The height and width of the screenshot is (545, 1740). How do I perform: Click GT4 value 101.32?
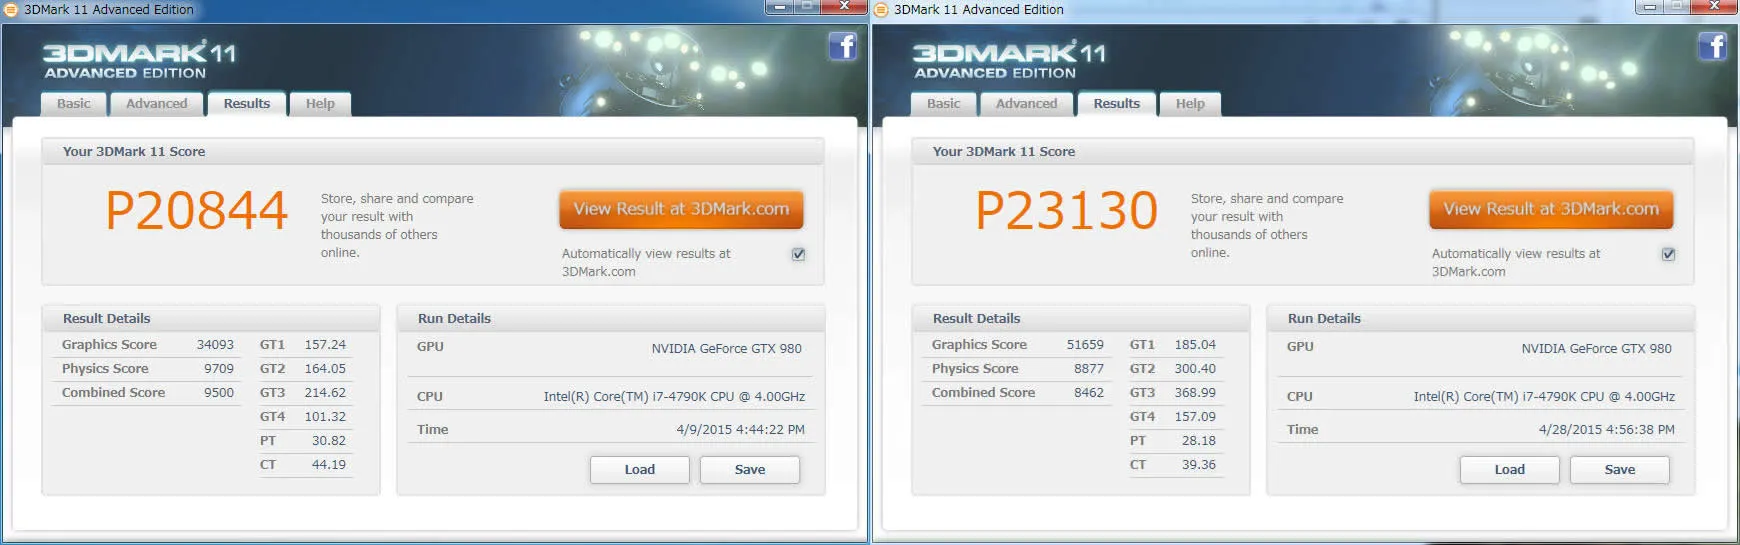point(325,417)
